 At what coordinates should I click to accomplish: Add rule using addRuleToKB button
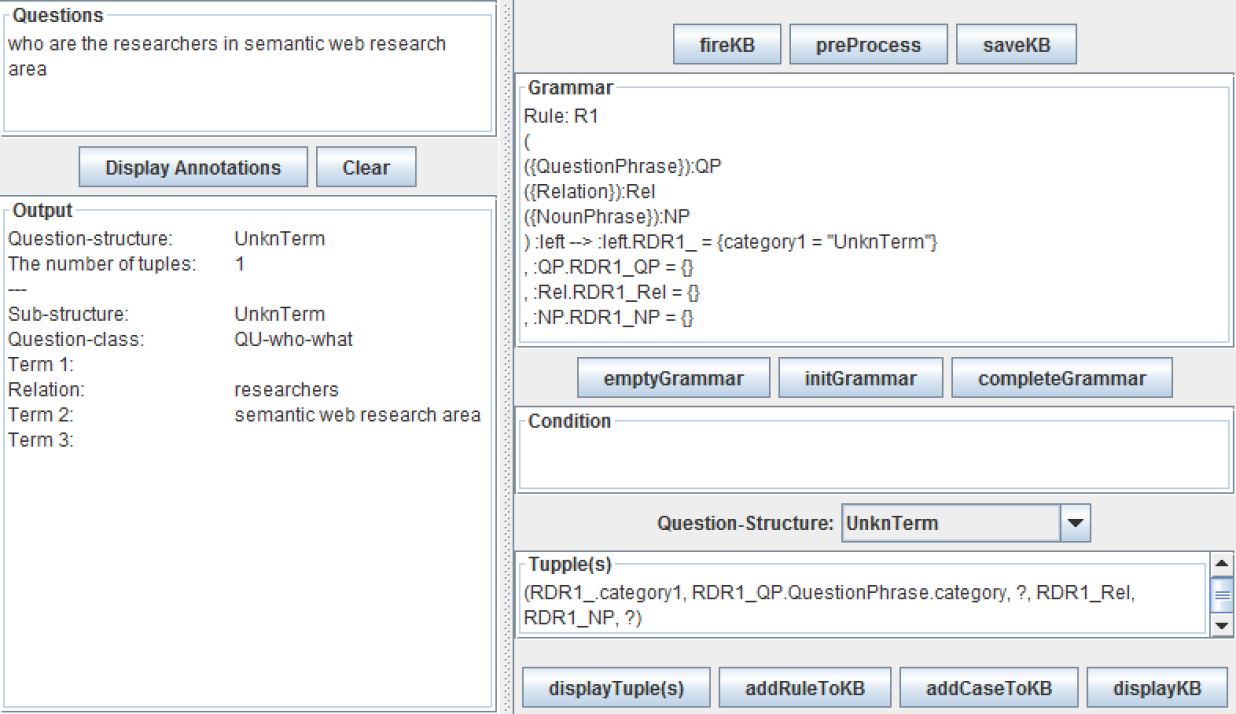pos(804,688)
